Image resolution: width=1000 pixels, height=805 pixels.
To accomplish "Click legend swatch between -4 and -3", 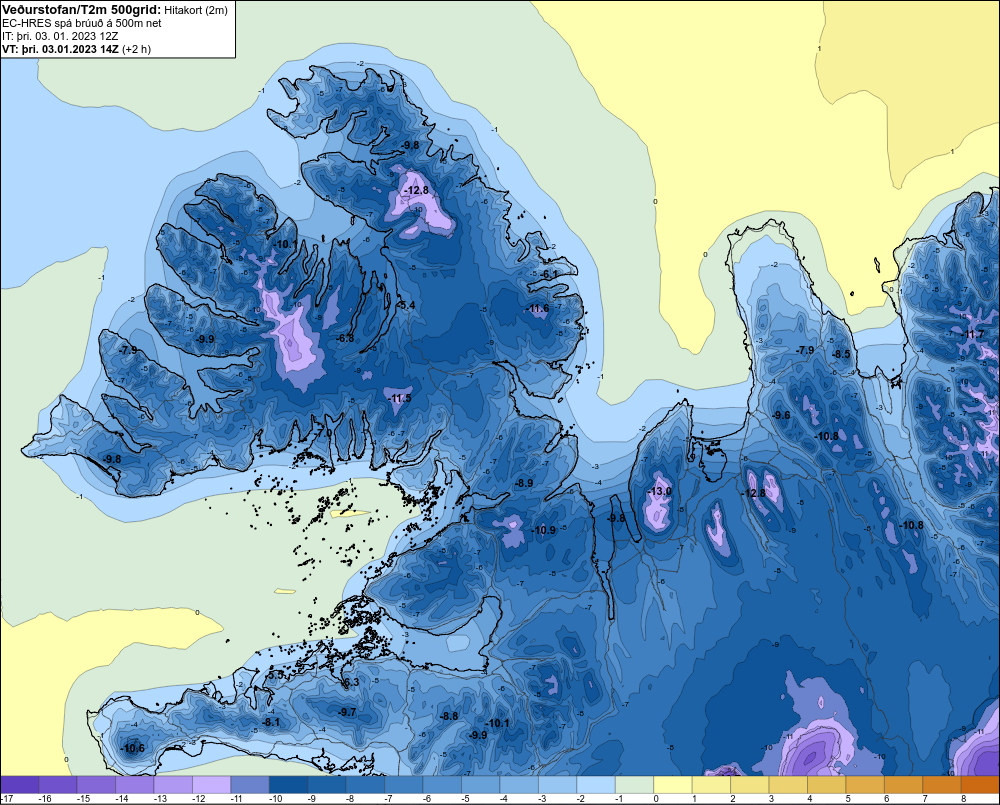I will coord(519,784).
